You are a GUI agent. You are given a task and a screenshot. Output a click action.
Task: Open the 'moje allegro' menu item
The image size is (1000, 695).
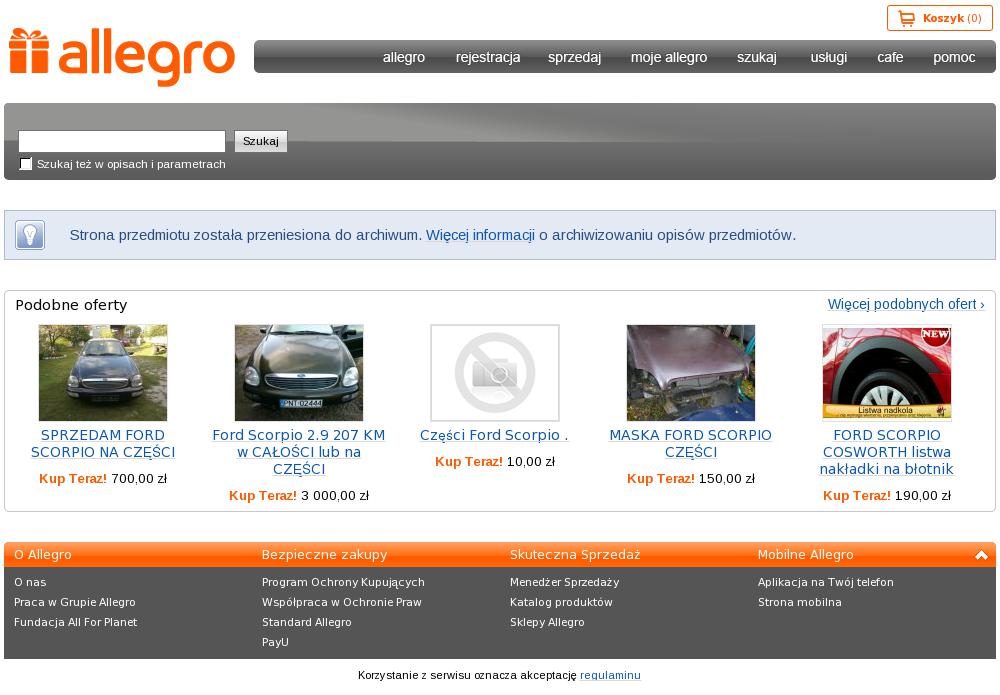[x=669, y=57]
